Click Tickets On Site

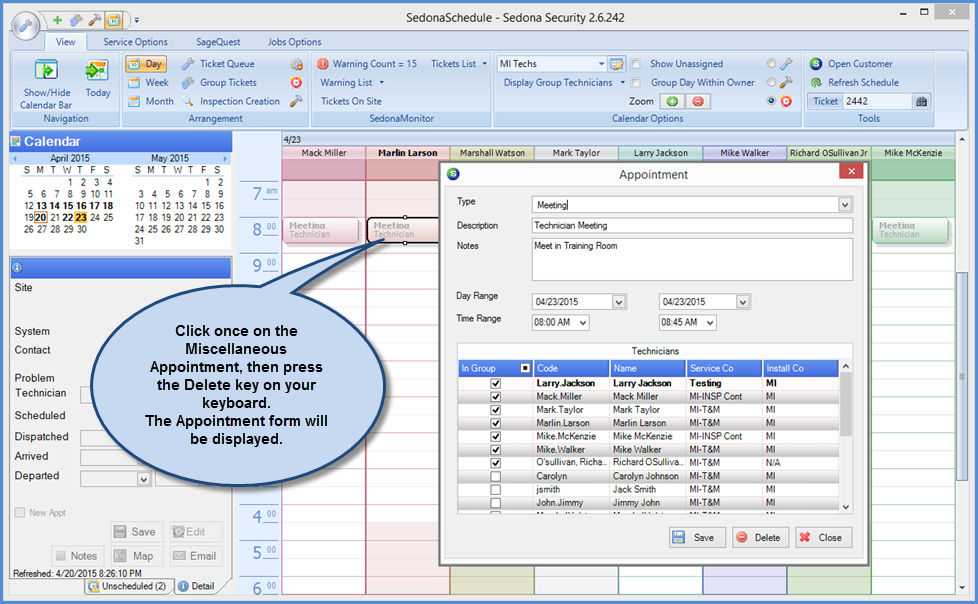[x=351, y=101]
